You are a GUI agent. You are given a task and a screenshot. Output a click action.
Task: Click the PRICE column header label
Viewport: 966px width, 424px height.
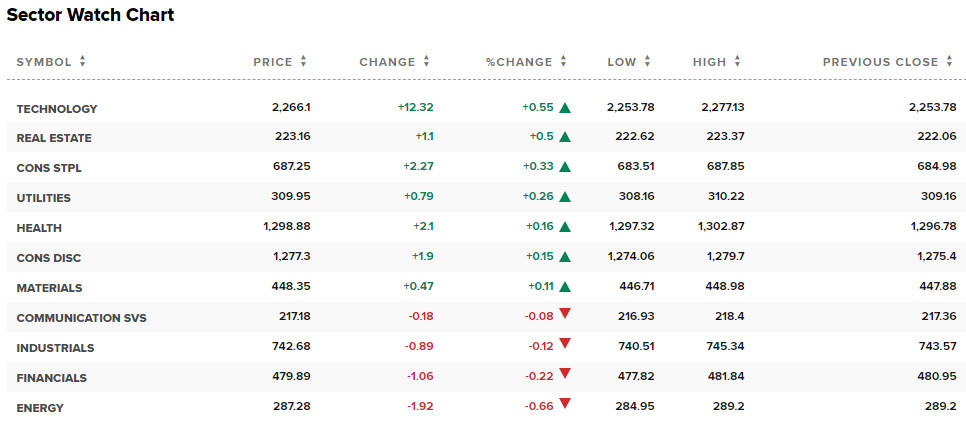click(x=273, y=62)
